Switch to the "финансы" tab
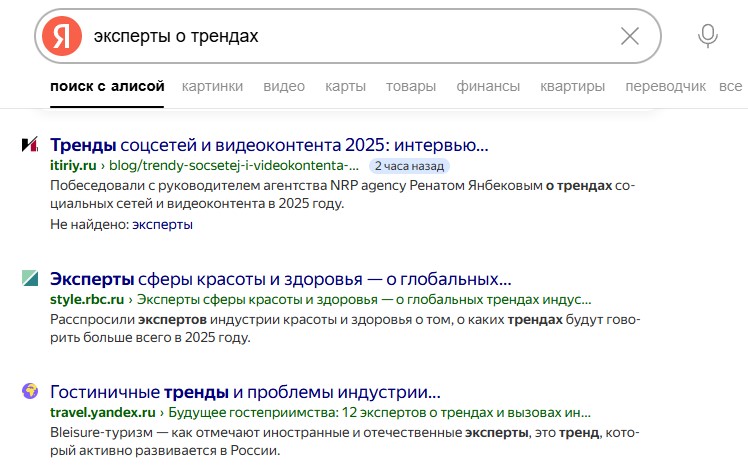The height and width of the screenshot is (468, 748). tap(488, 86)
